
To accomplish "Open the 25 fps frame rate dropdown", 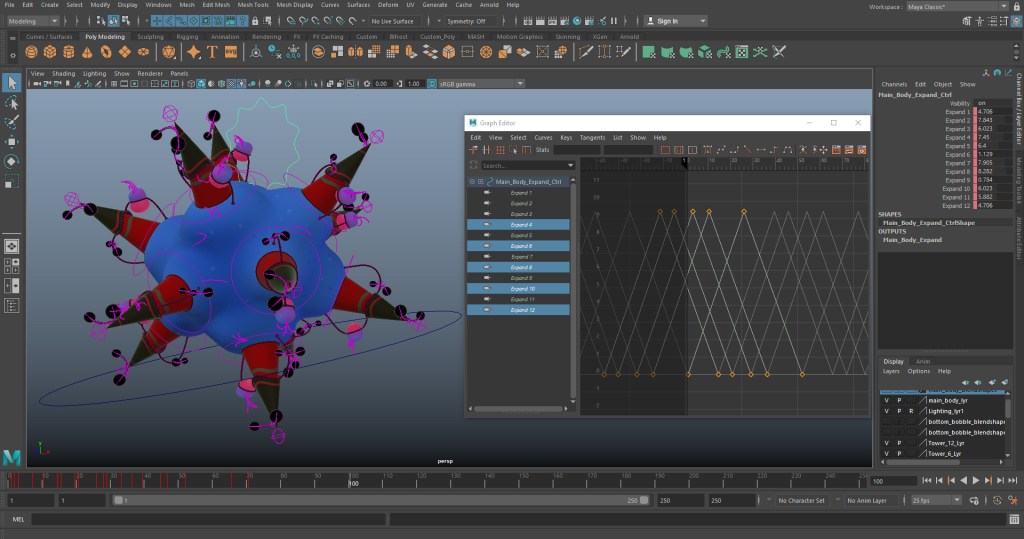I will tap(935, 500).
